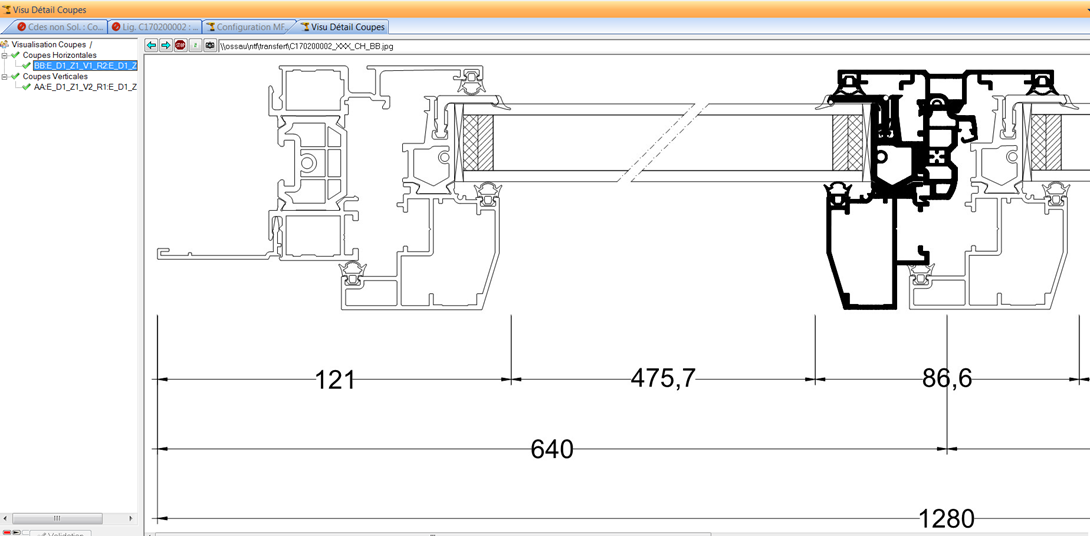Image resolution: width=1090 pixels, height=536 pixels.
Task: Click the Visualisation Coupes root icon
Action: pos(5,45)
